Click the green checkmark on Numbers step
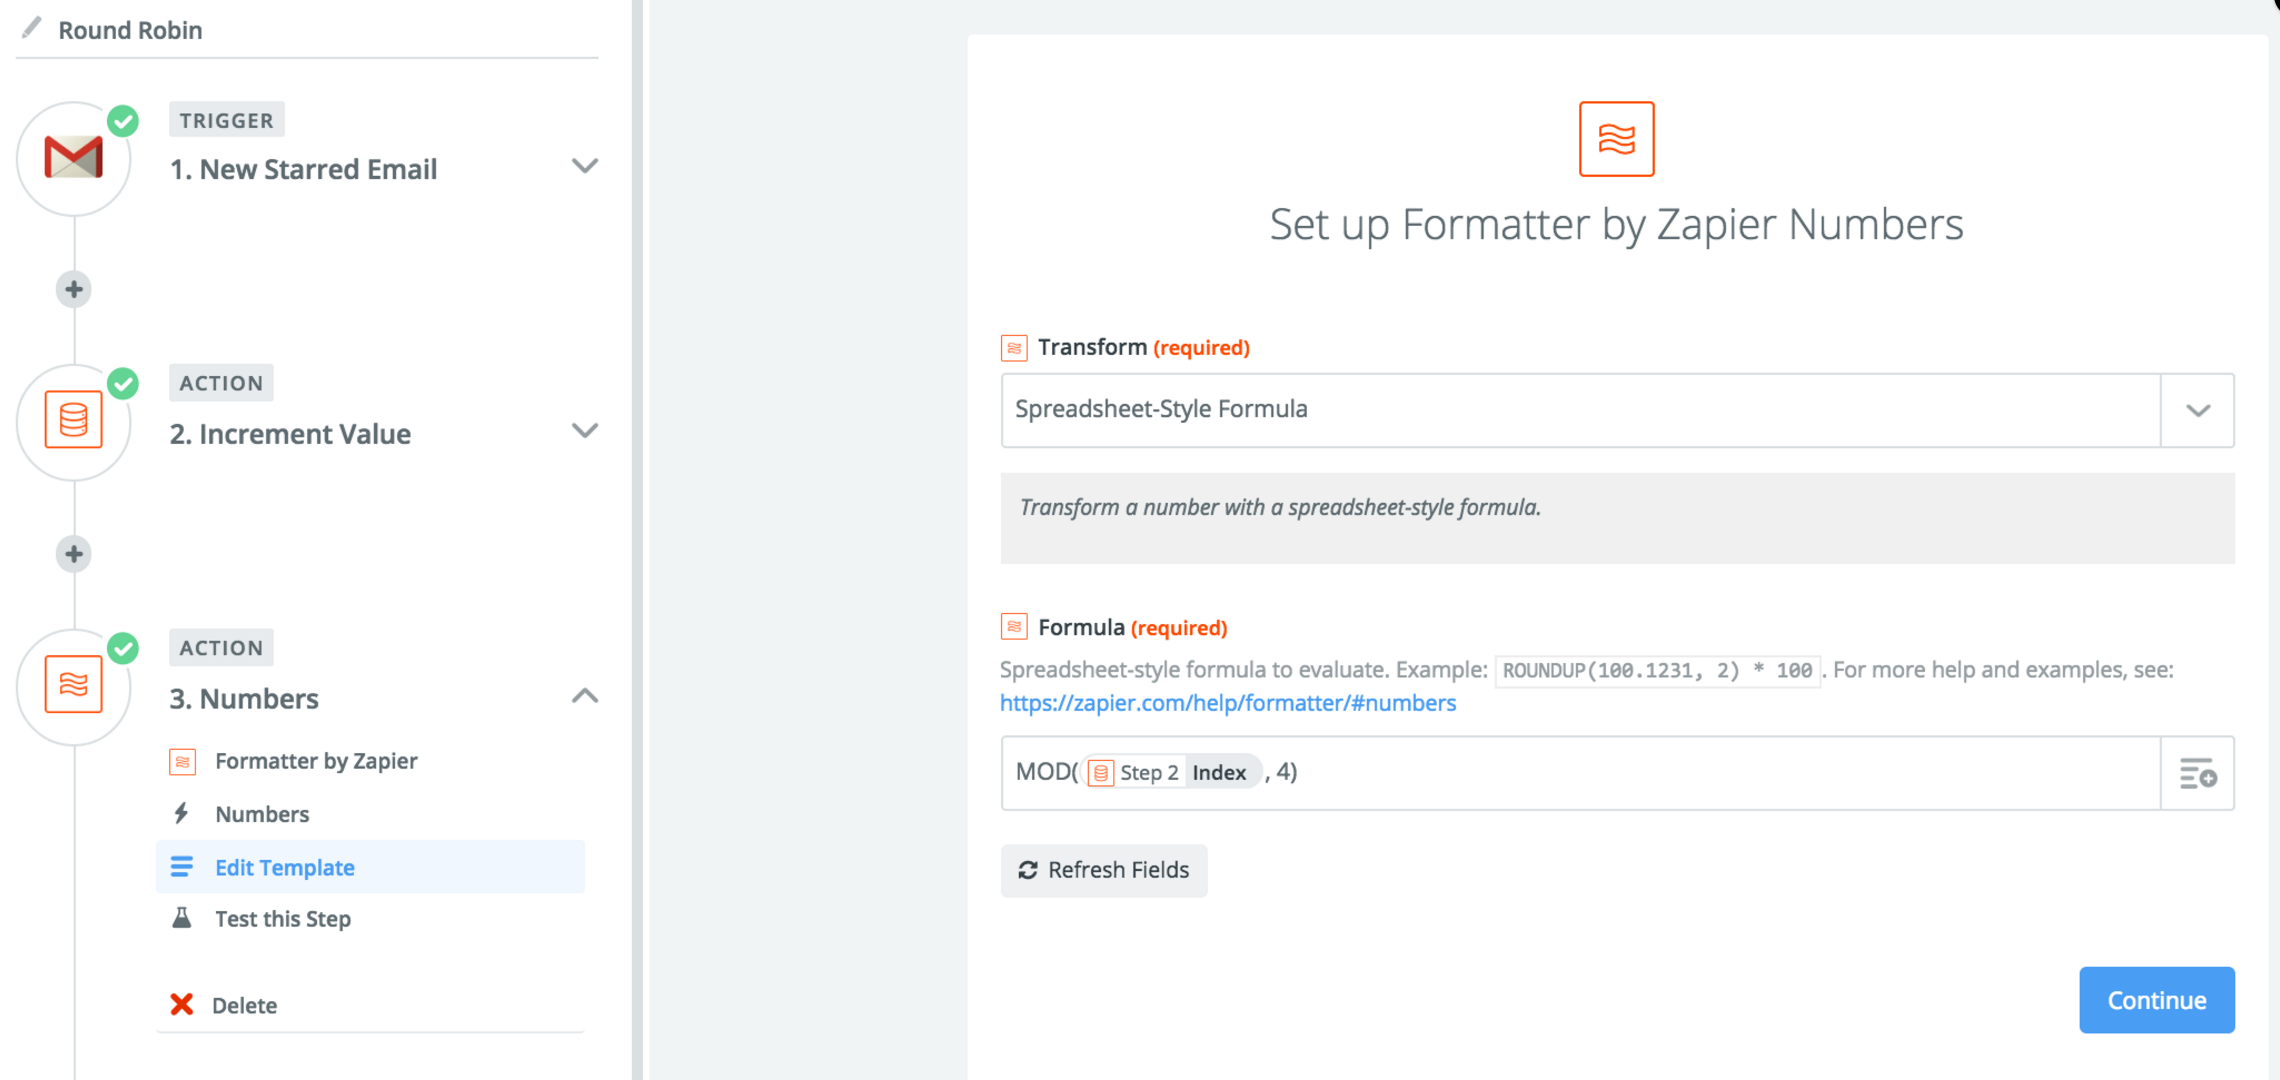Viewport: 2280px width, 1080px height. click(123, 648)
